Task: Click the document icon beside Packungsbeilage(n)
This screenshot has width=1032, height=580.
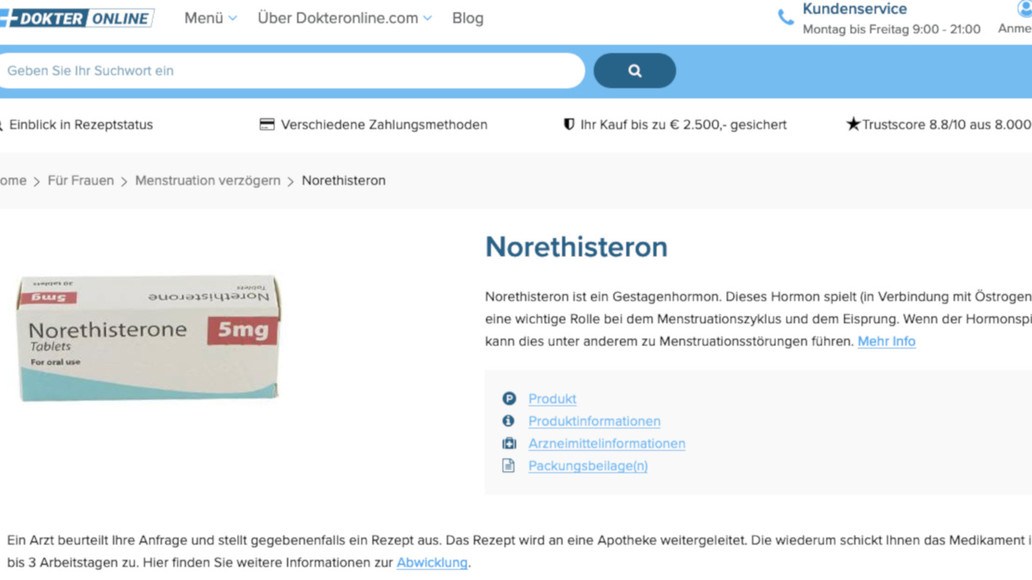Action: (x=509, y=466)
